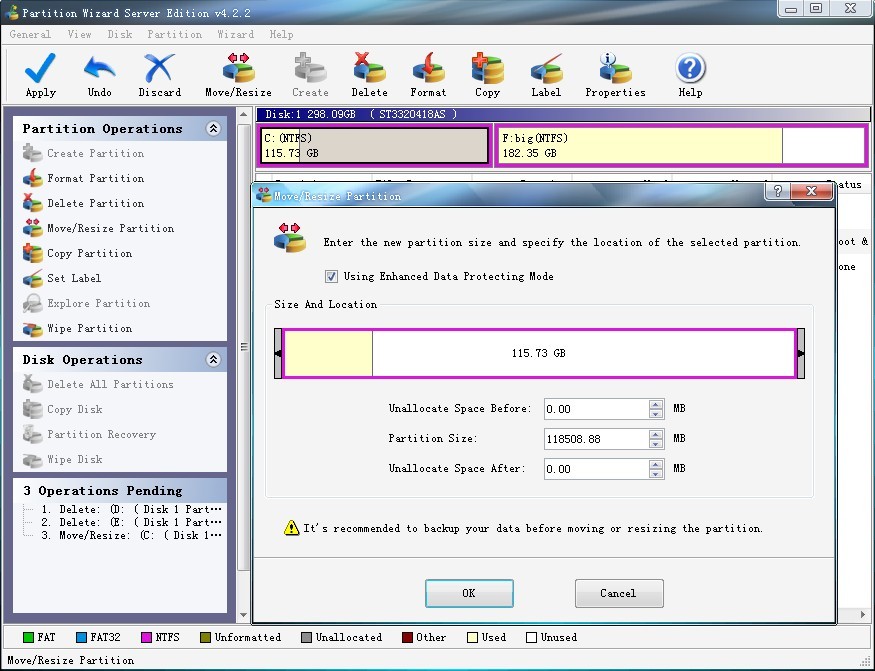Click left resize handle of partition bar

point(278,353)
